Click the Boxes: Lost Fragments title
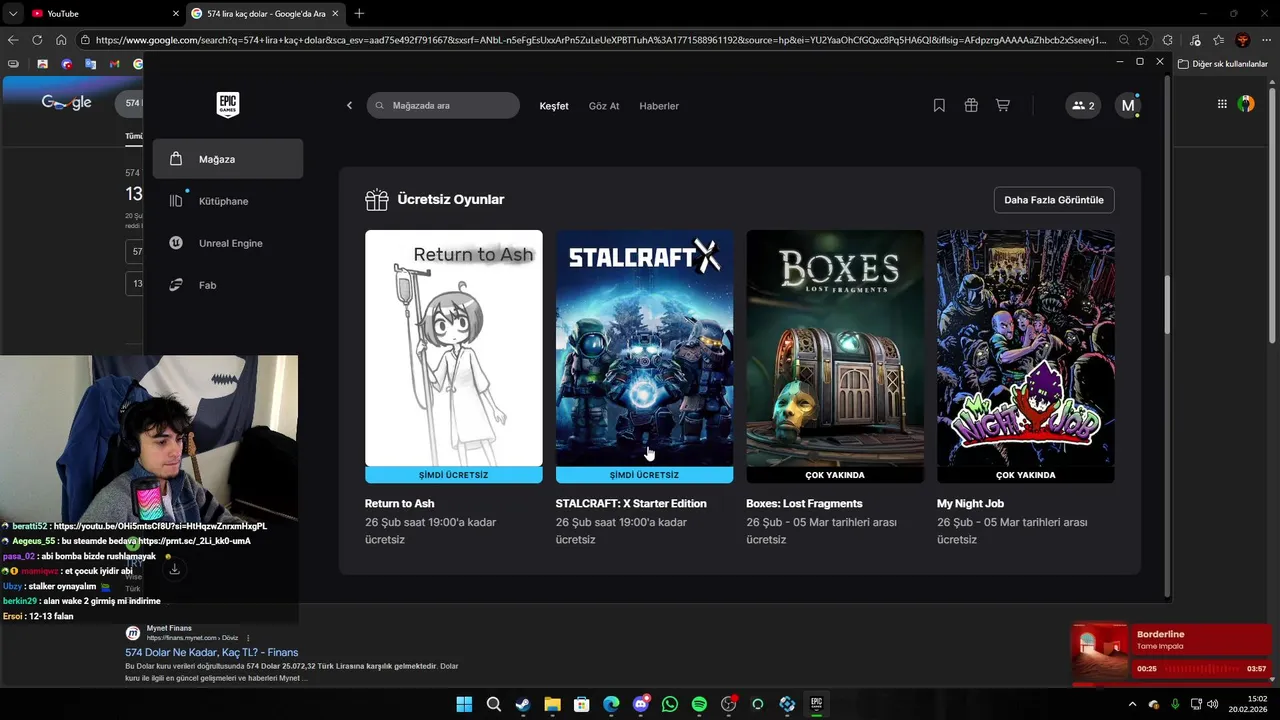This screenshot has width=1280, height=720. point(804,504)
